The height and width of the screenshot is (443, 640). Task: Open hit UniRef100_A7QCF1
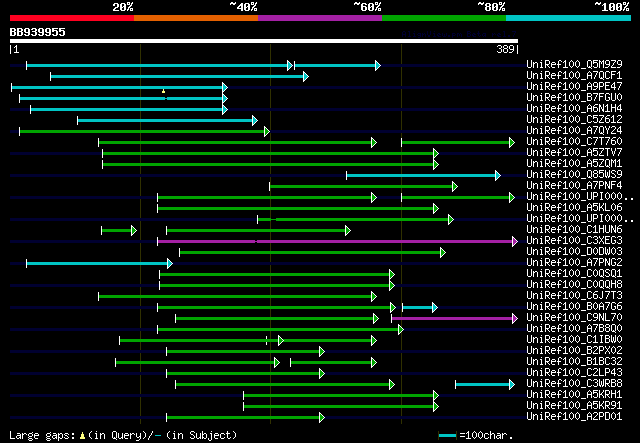(x=574, y=76)
